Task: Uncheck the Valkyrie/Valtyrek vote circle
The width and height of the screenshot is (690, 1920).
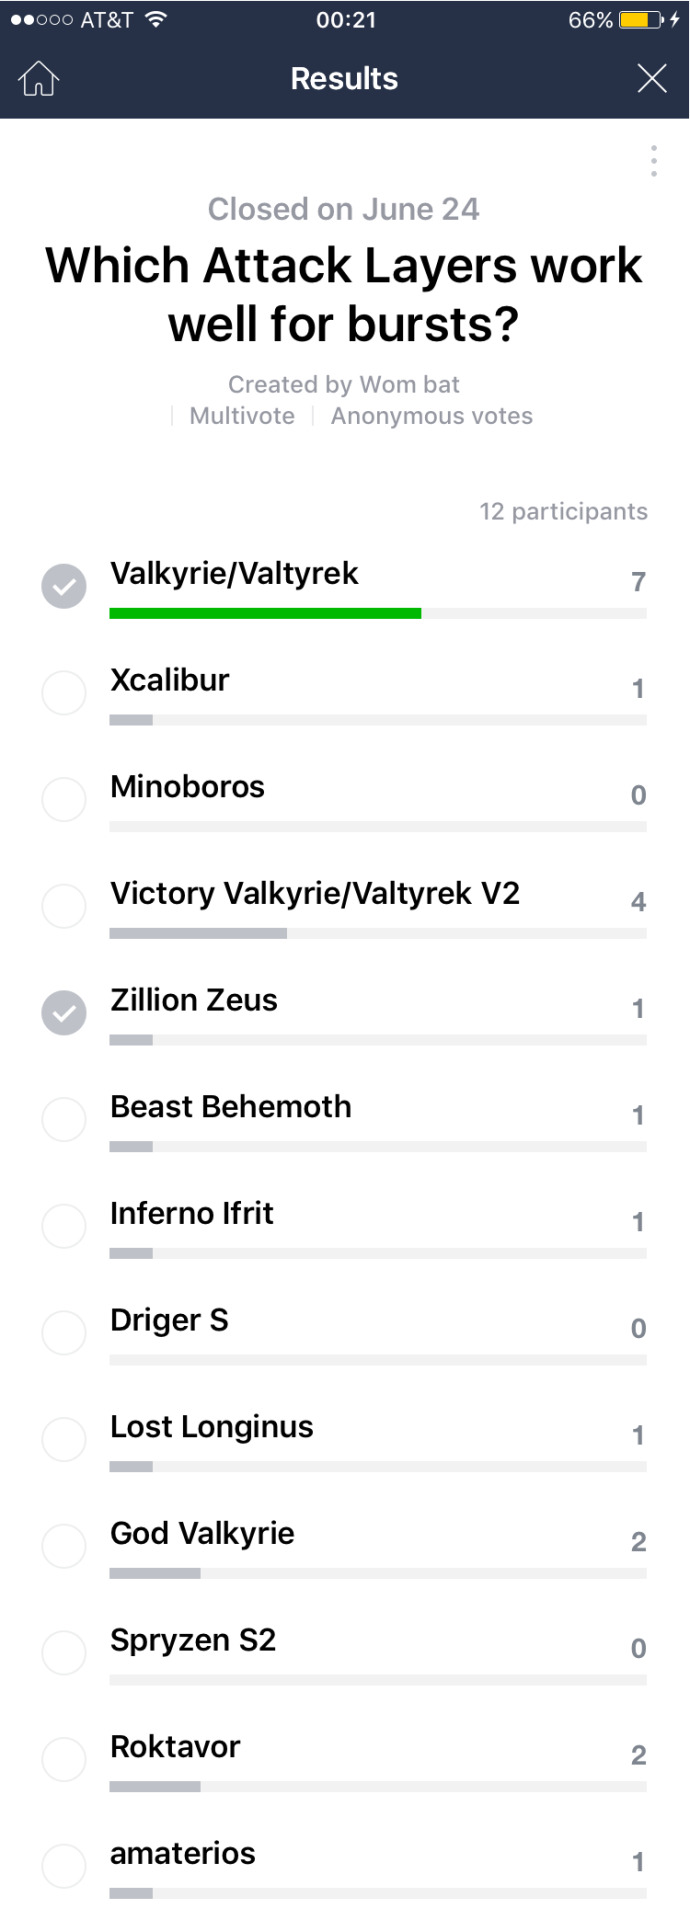Action: pyautogui.click(x=64, y=586)
